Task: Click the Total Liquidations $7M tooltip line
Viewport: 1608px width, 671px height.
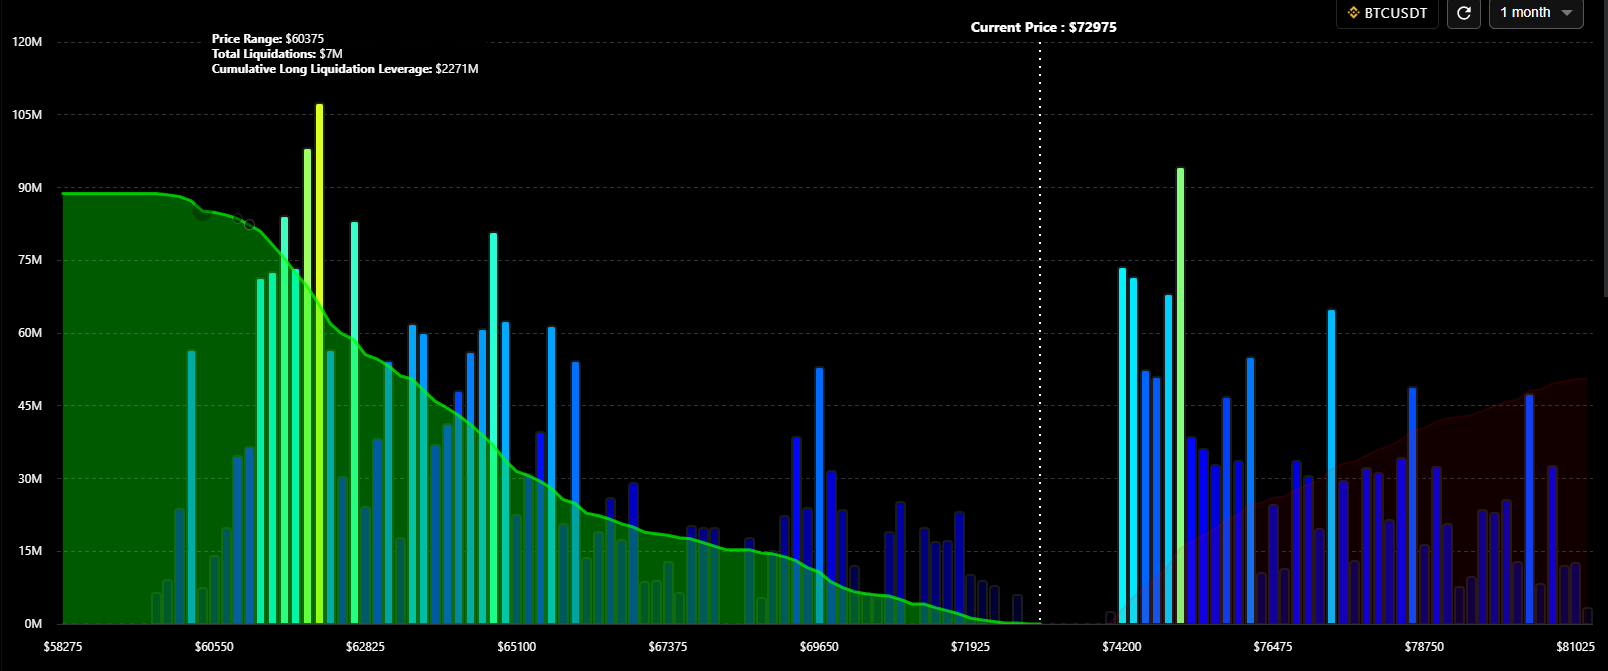Action: click(x=277, y=54)
